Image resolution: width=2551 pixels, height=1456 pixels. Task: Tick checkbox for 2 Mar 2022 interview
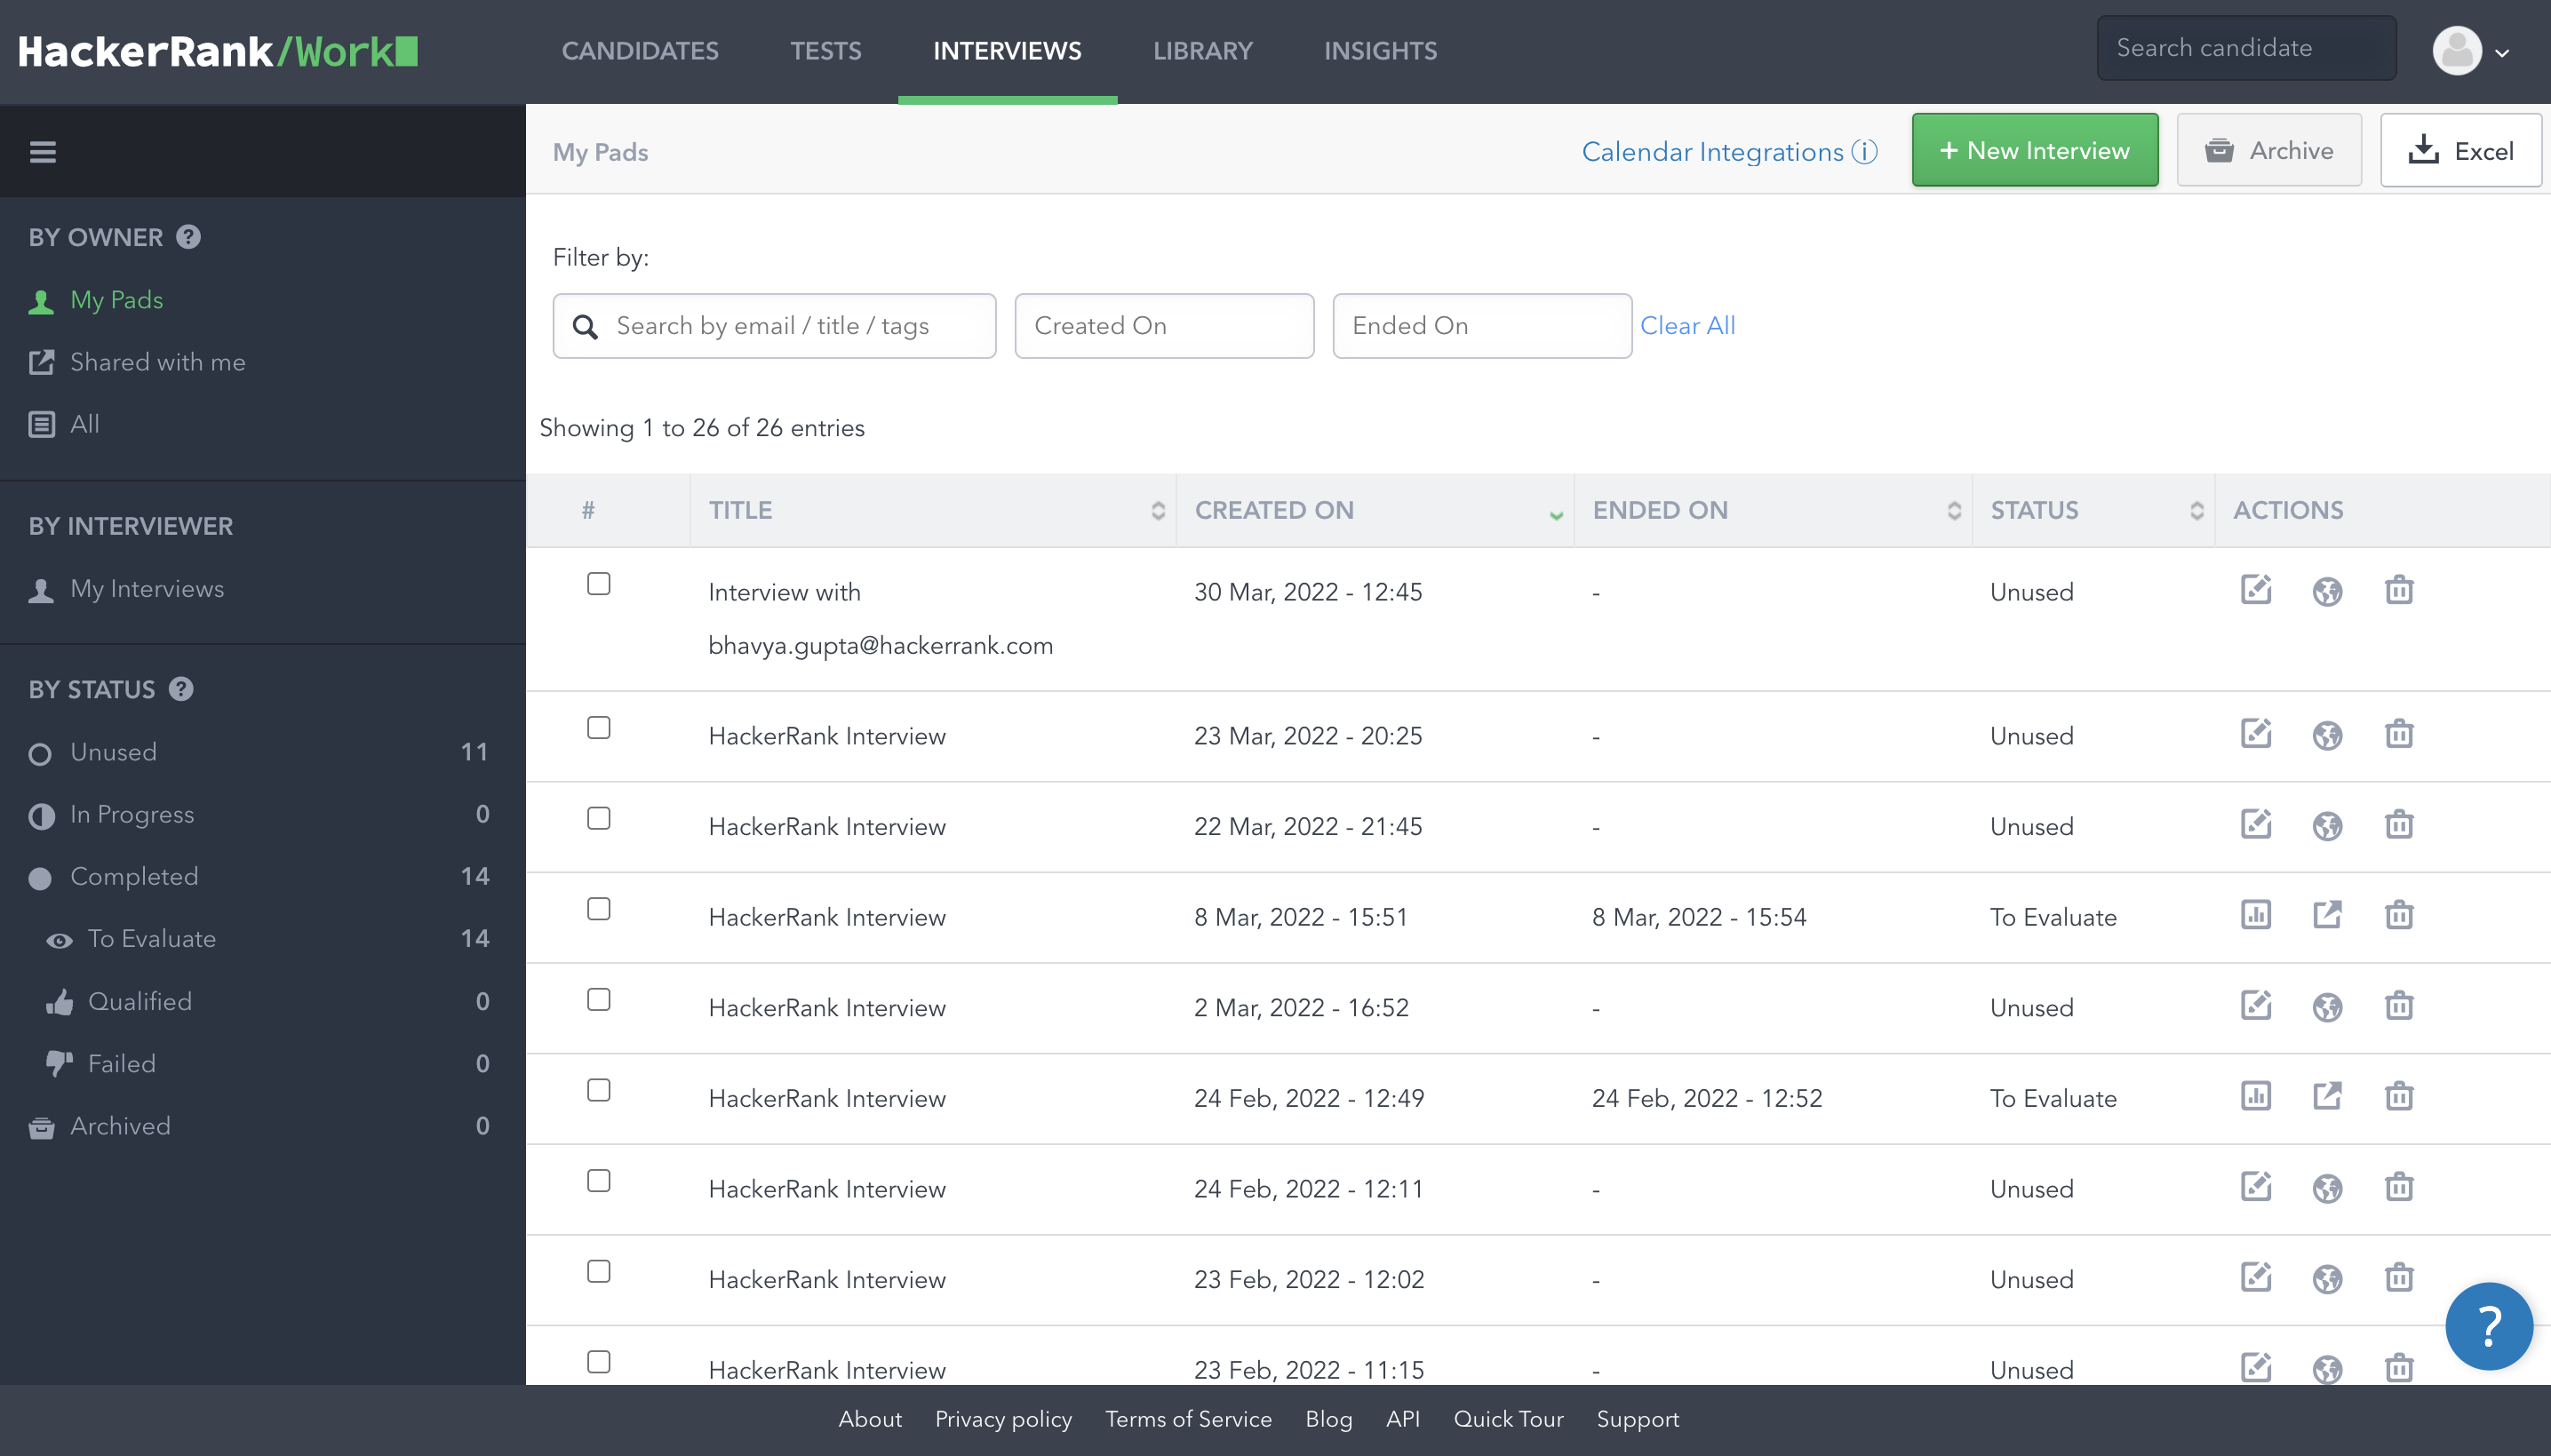(598, 1000)
